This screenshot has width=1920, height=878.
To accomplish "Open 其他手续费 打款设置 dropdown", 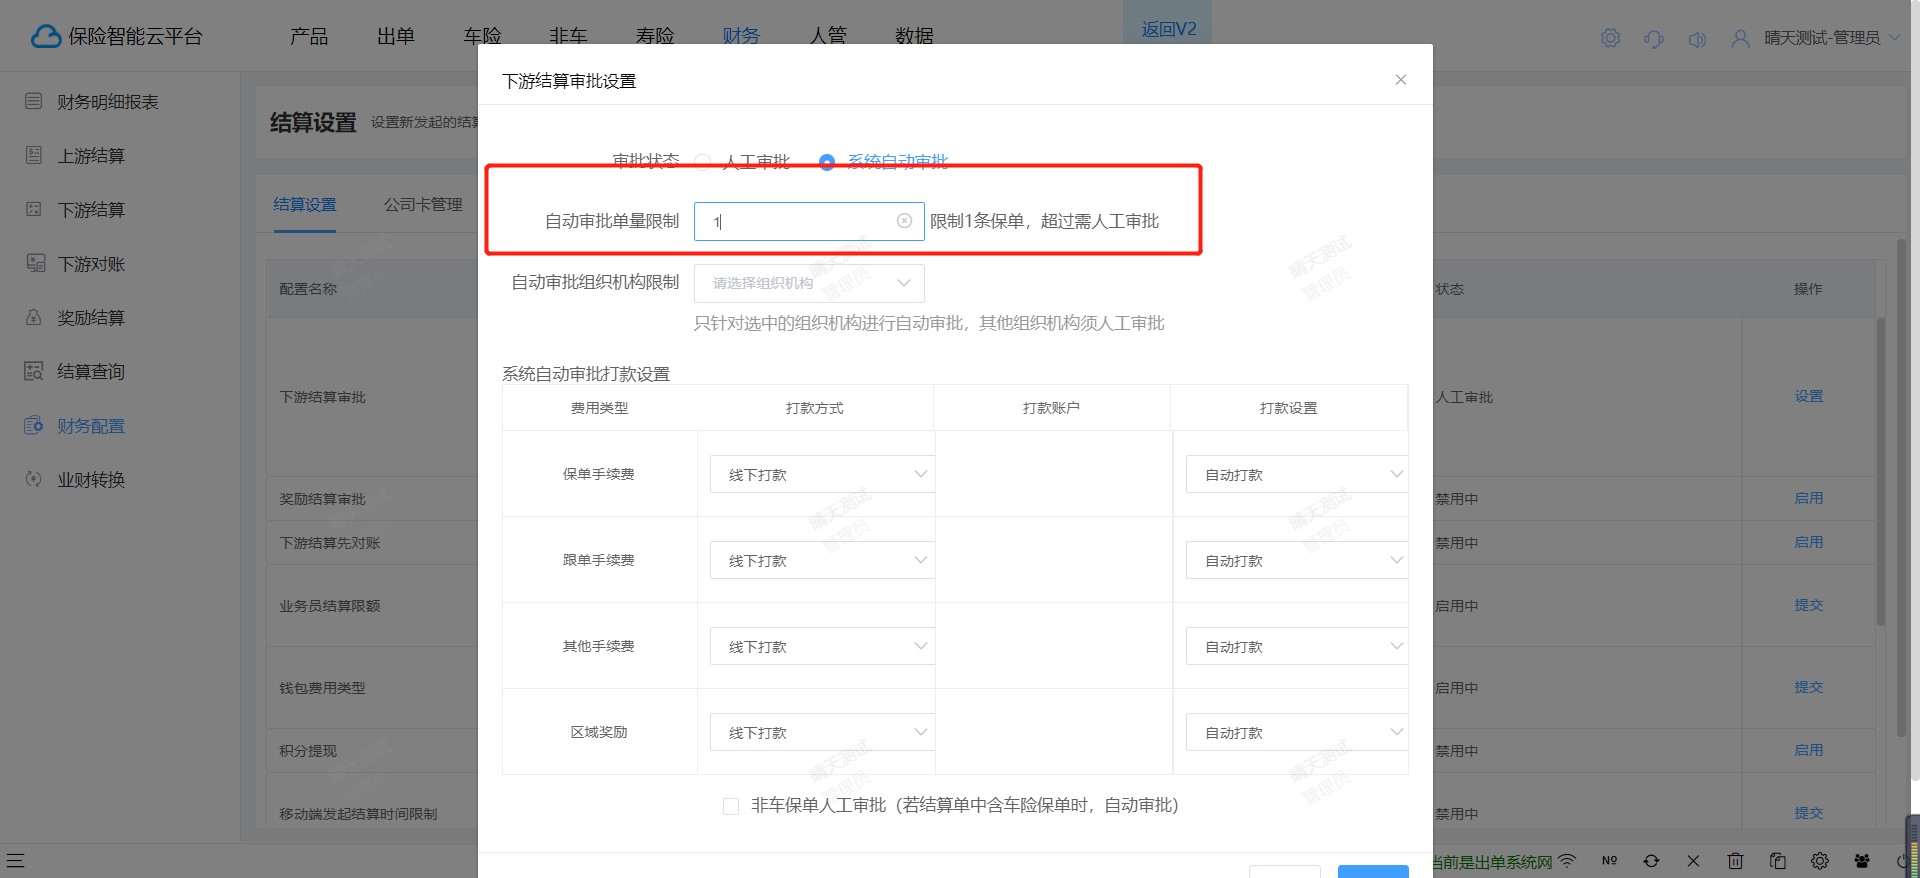I will [x=1297, y=646].
